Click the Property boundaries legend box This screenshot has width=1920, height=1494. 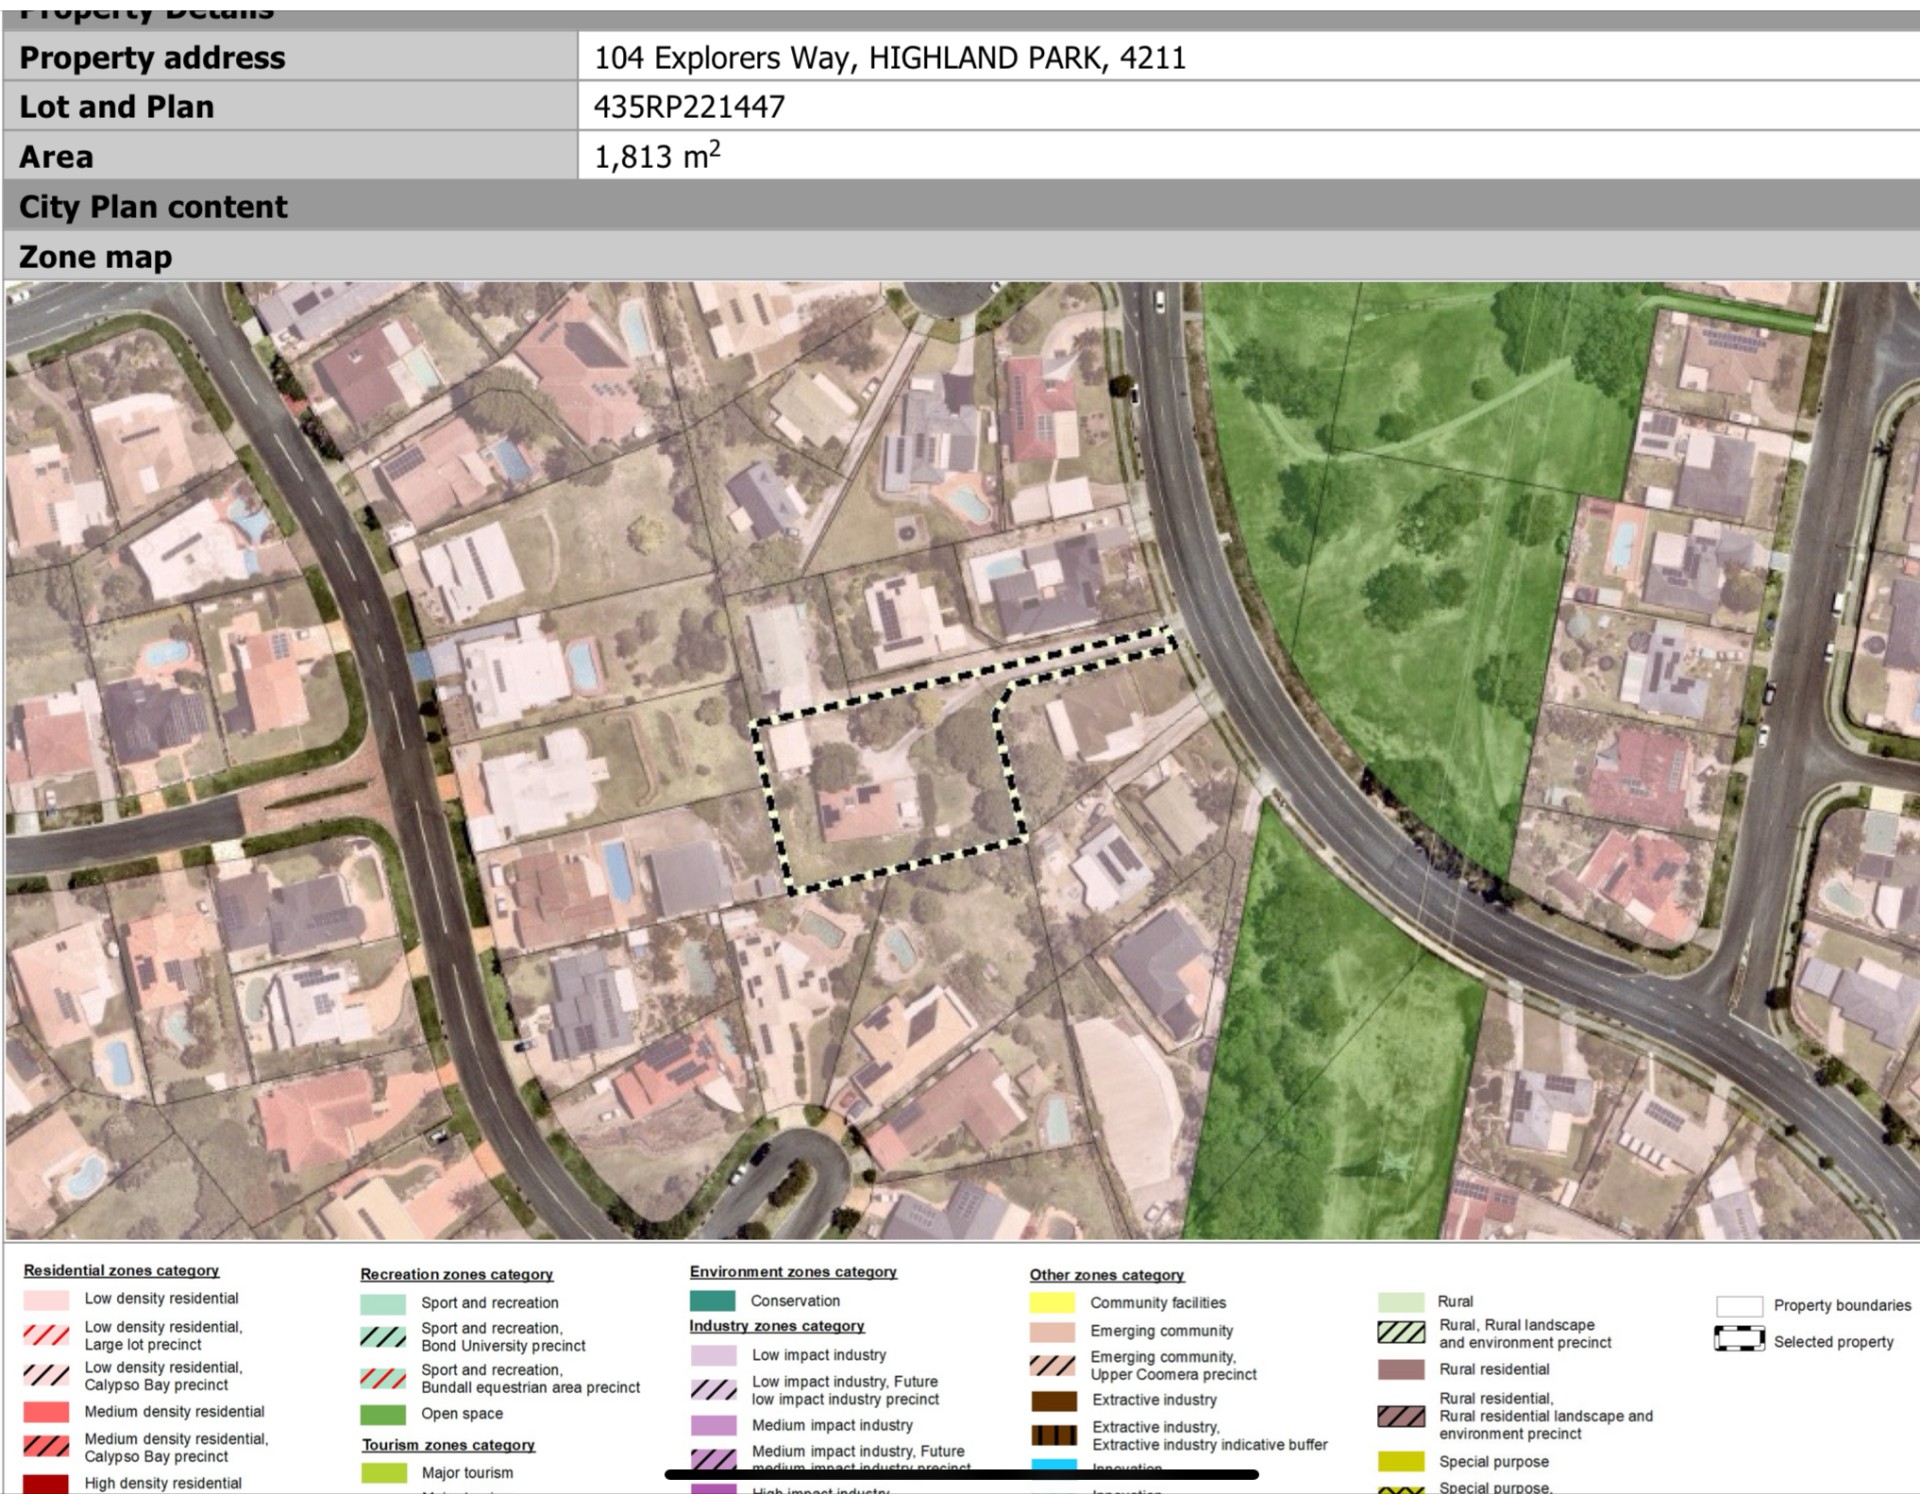[1738, 1306]
